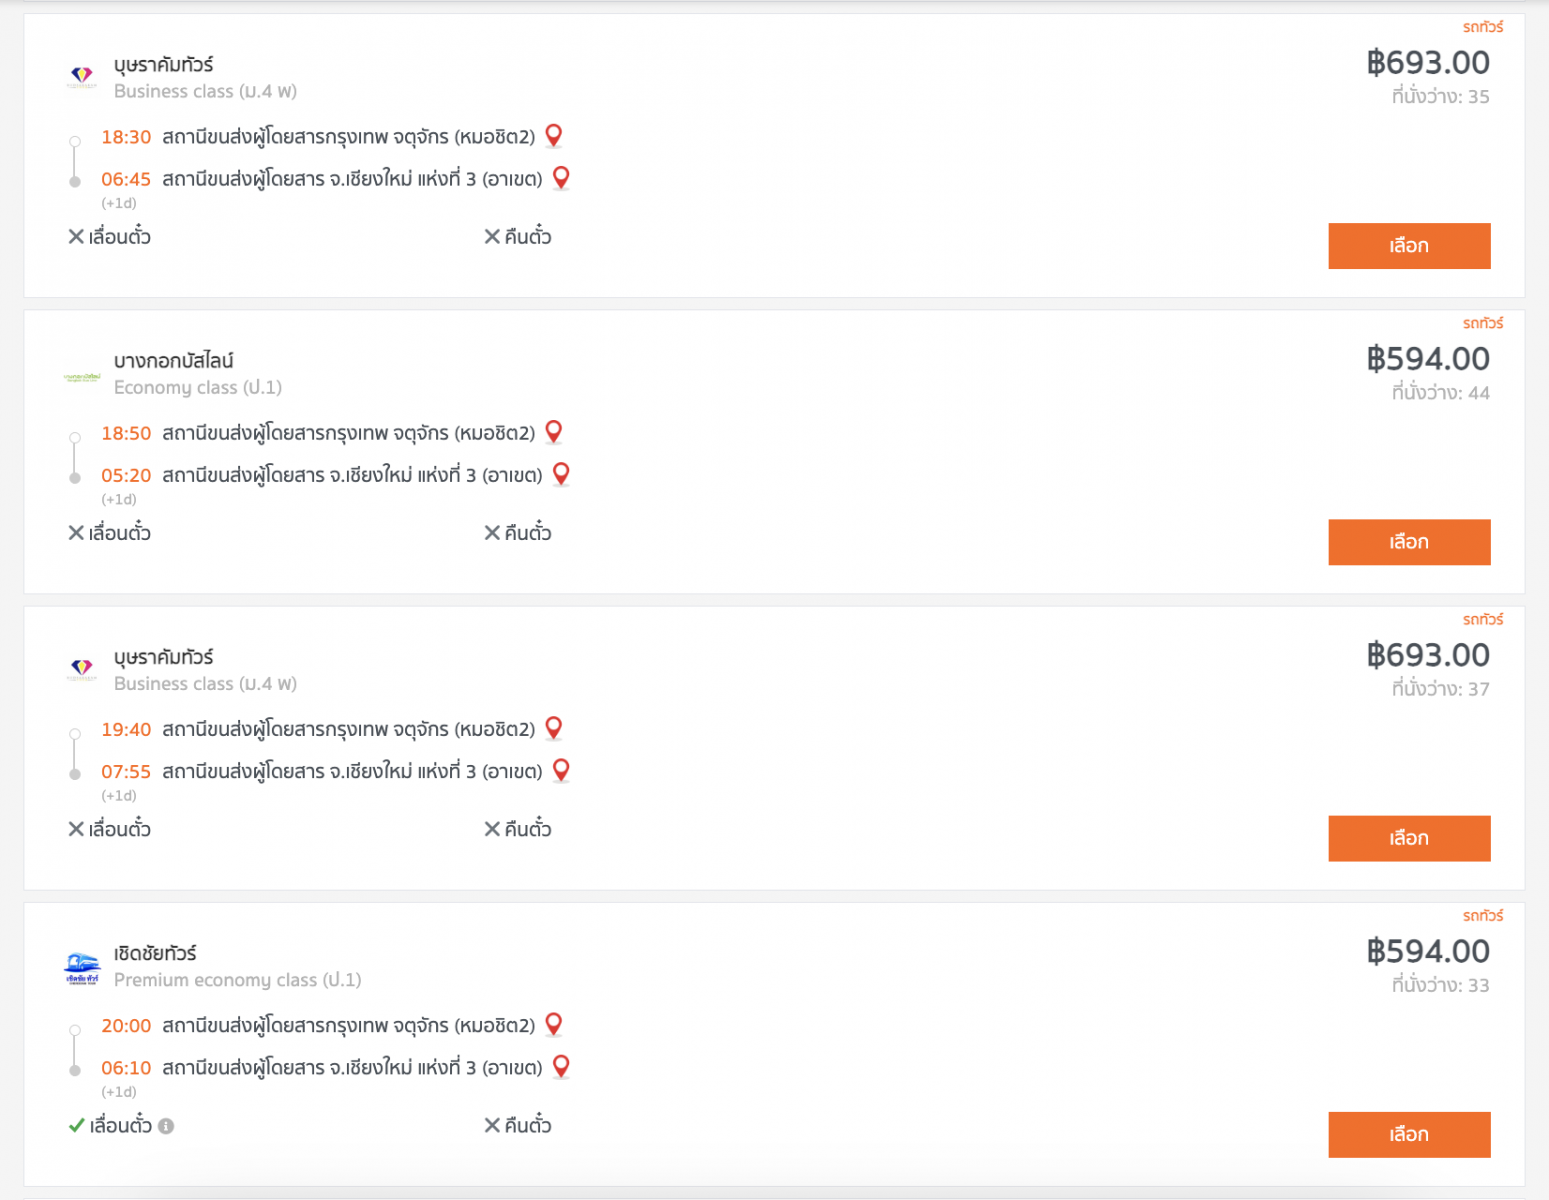Click the บางกอกบัสไลน์ operator logo
This screenshot has width=1549, height=1200.
pos(82,377)
